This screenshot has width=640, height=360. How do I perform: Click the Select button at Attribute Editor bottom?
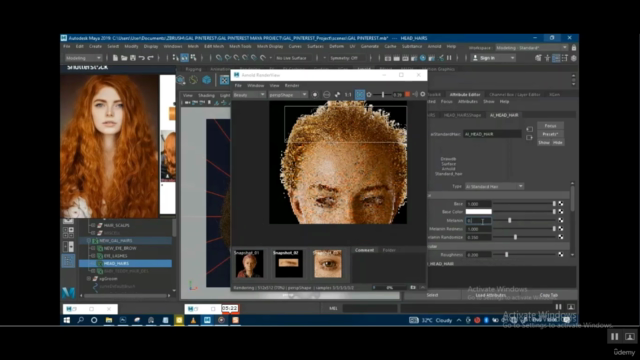[432, 295]
